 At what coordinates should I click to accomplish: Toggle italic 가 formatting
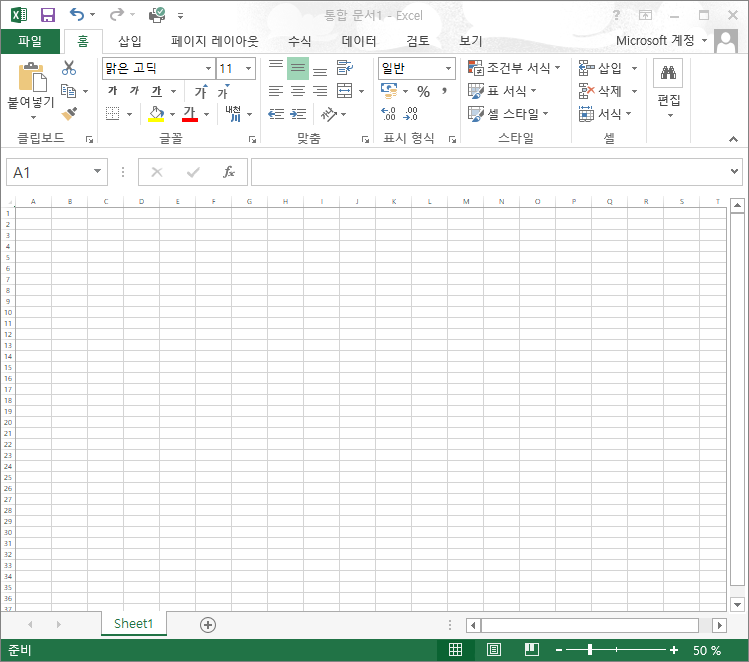click(x=135, y=91)
